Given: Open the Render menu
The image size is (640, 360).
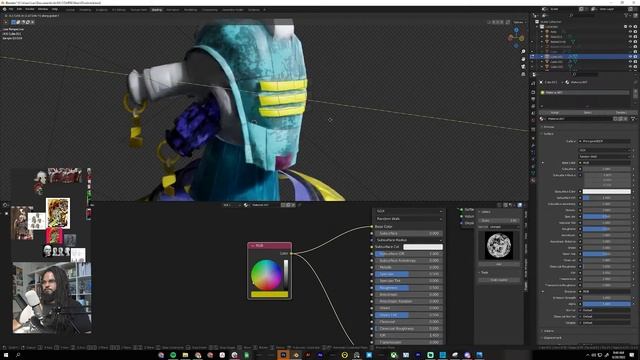Looking at the screenshot, I should click(x=30, y=9).
